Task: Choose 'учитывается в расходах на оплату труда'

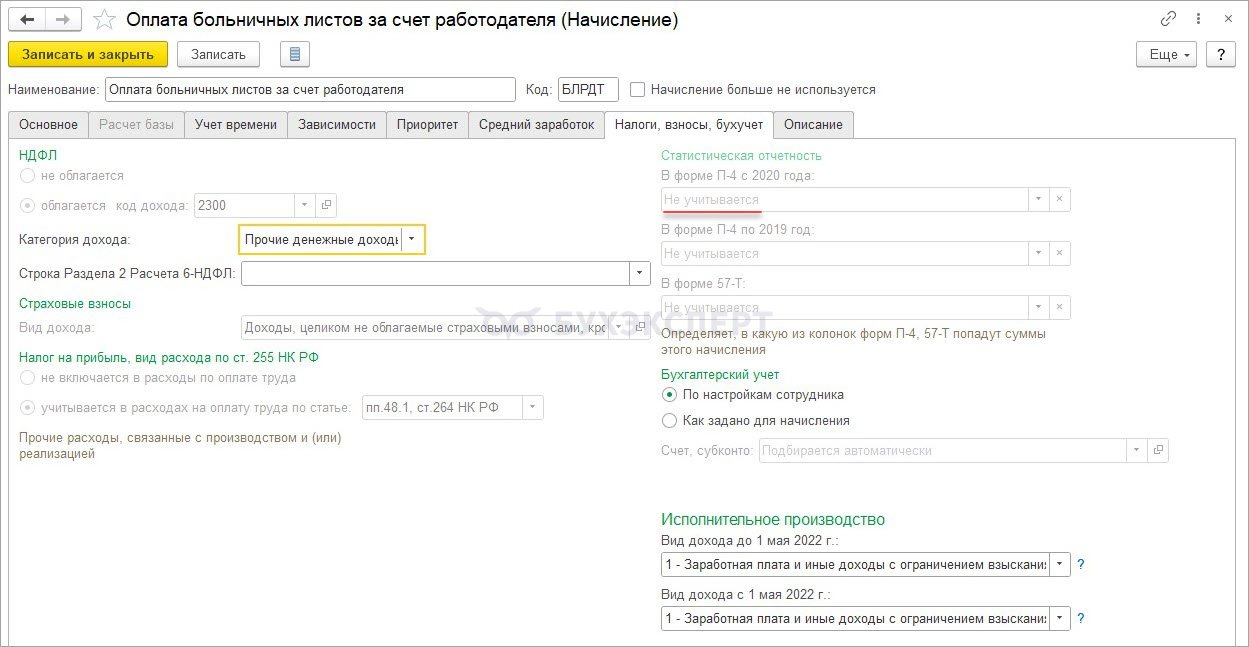Action: point(27,407)
